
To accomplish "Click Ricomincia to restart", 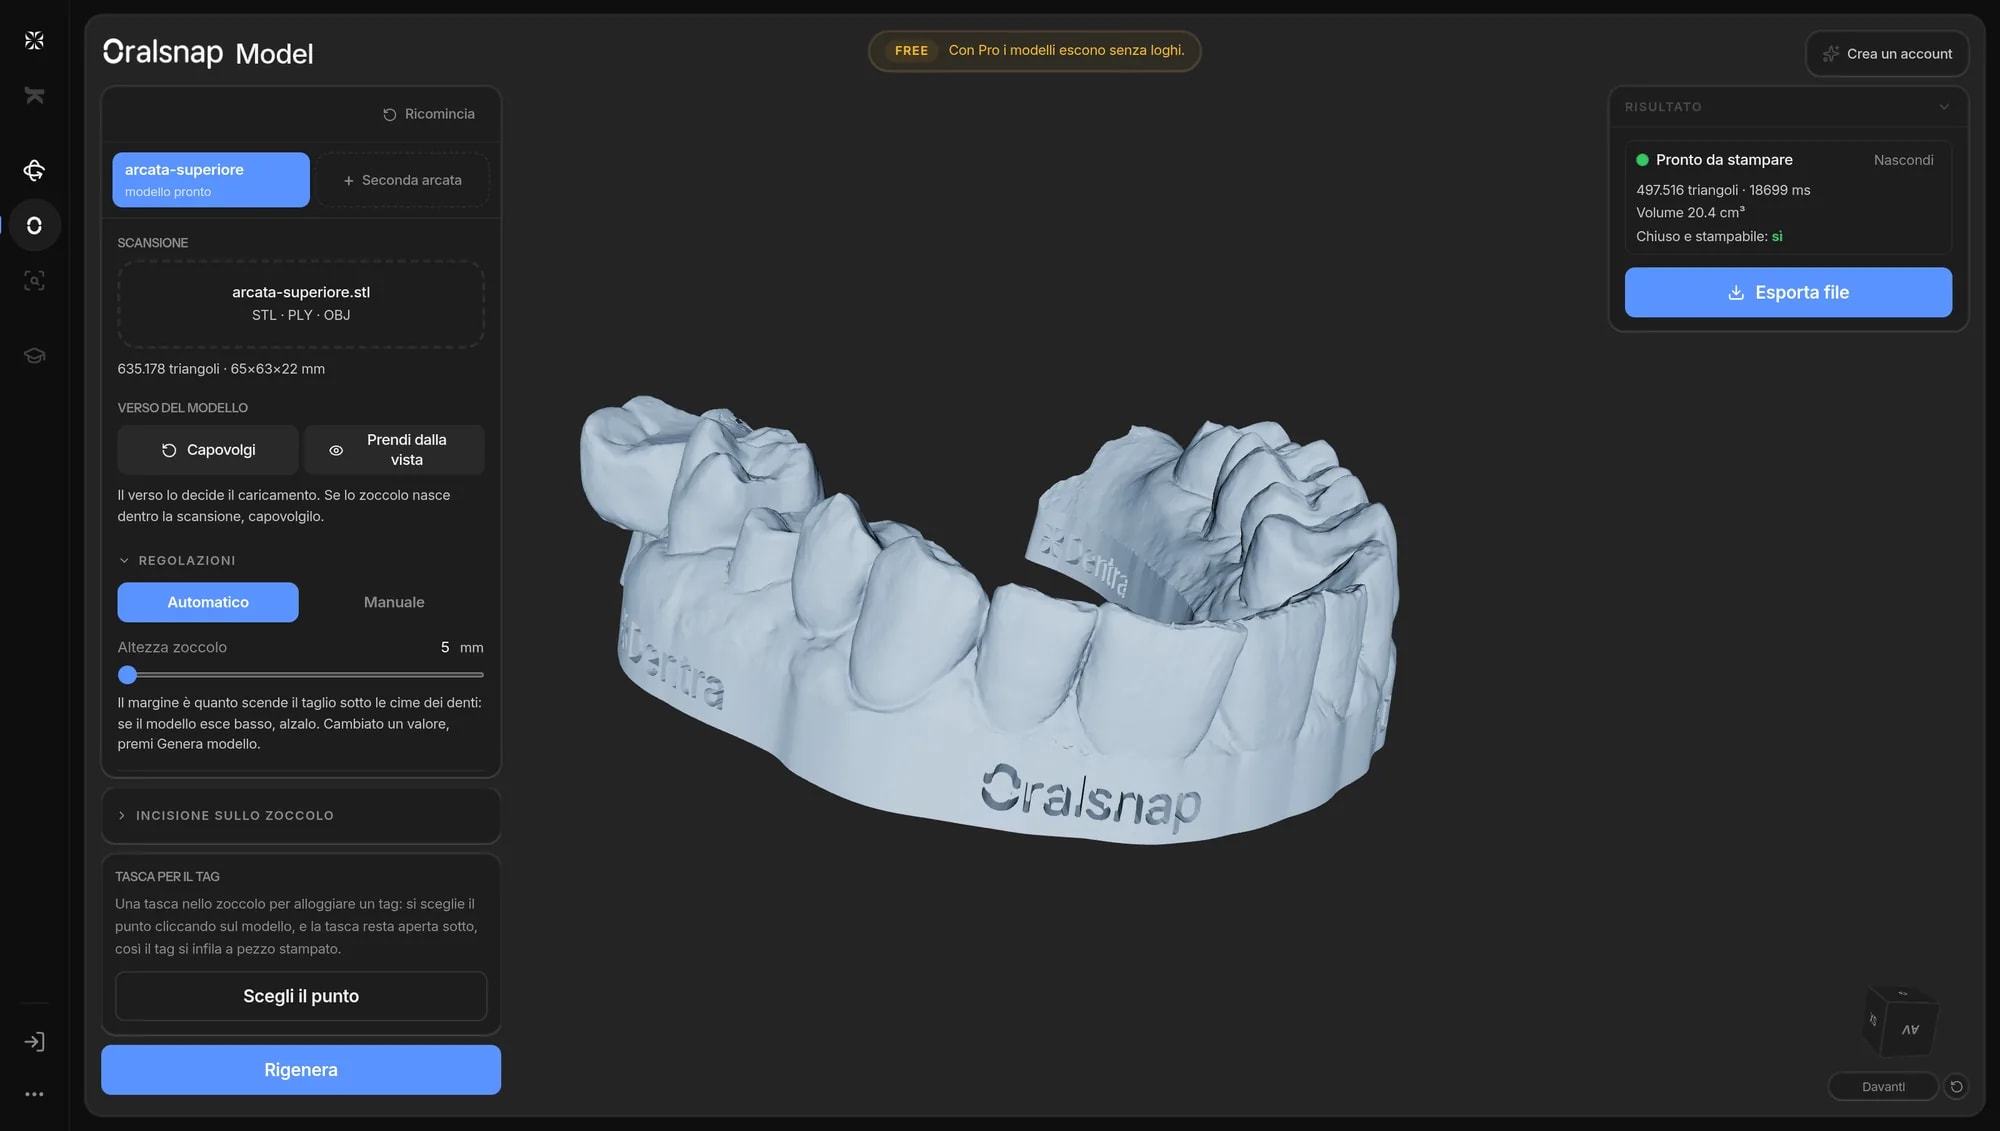I will 429,114.
